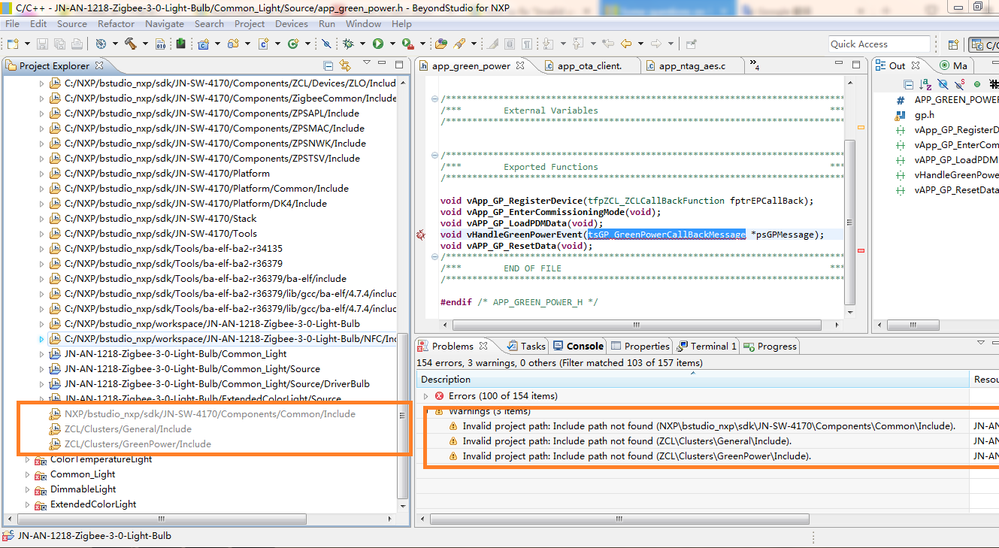Collapse All in Project Explorer toolbar
The width and height of the screenshot is (999, 548).
pos(328,66)
